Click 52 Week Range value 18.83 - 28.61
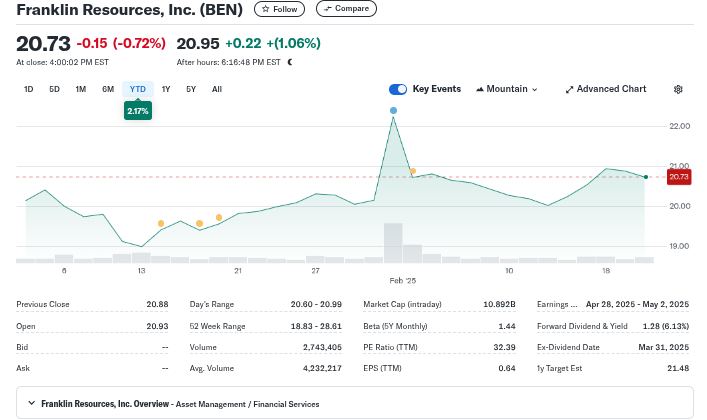 (316, 326)
